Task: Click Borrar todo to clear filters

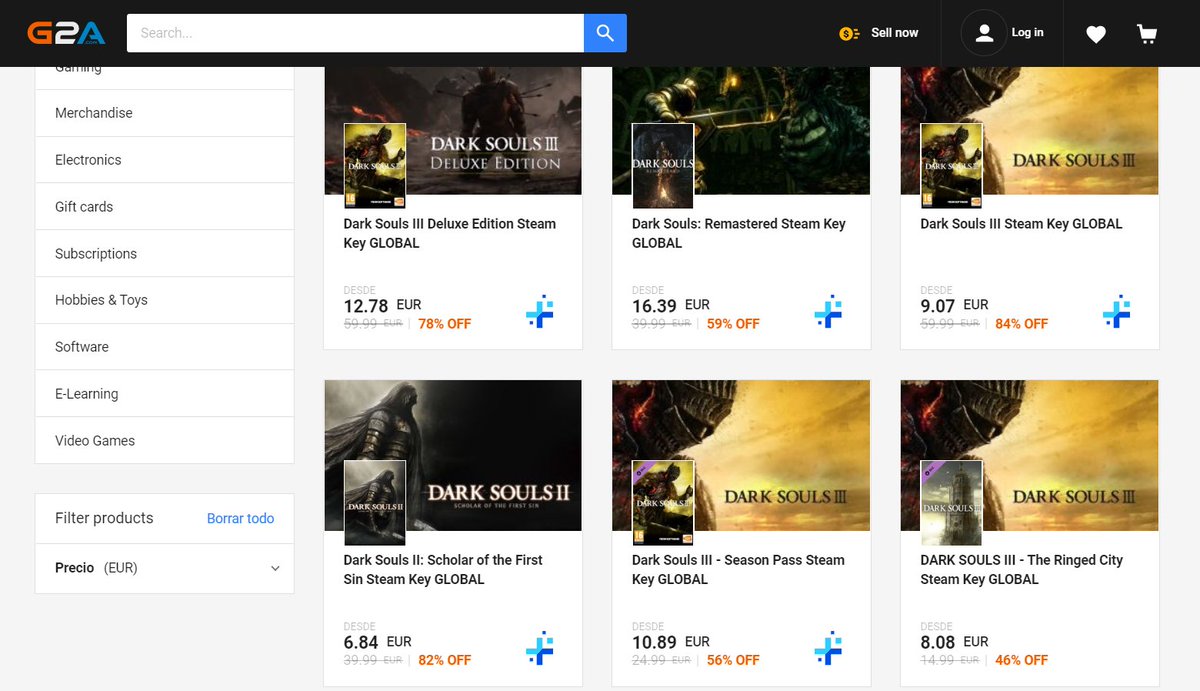Action: click(240, 519)
